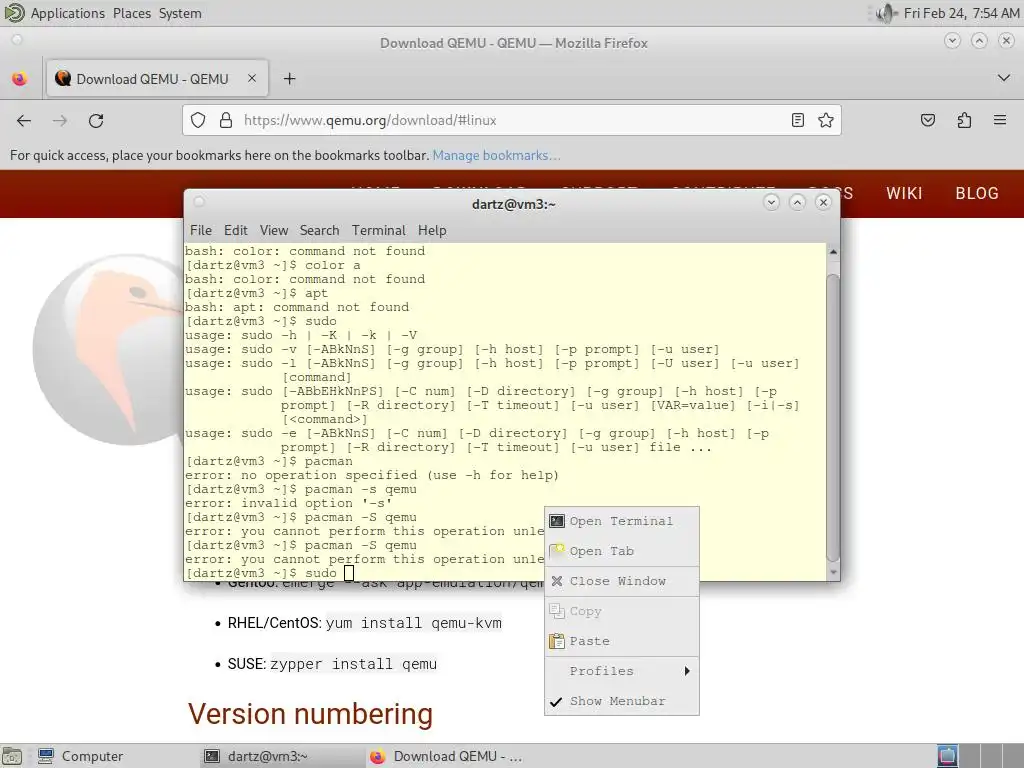Expand the Profiles submenu arrow

point(687,671)
